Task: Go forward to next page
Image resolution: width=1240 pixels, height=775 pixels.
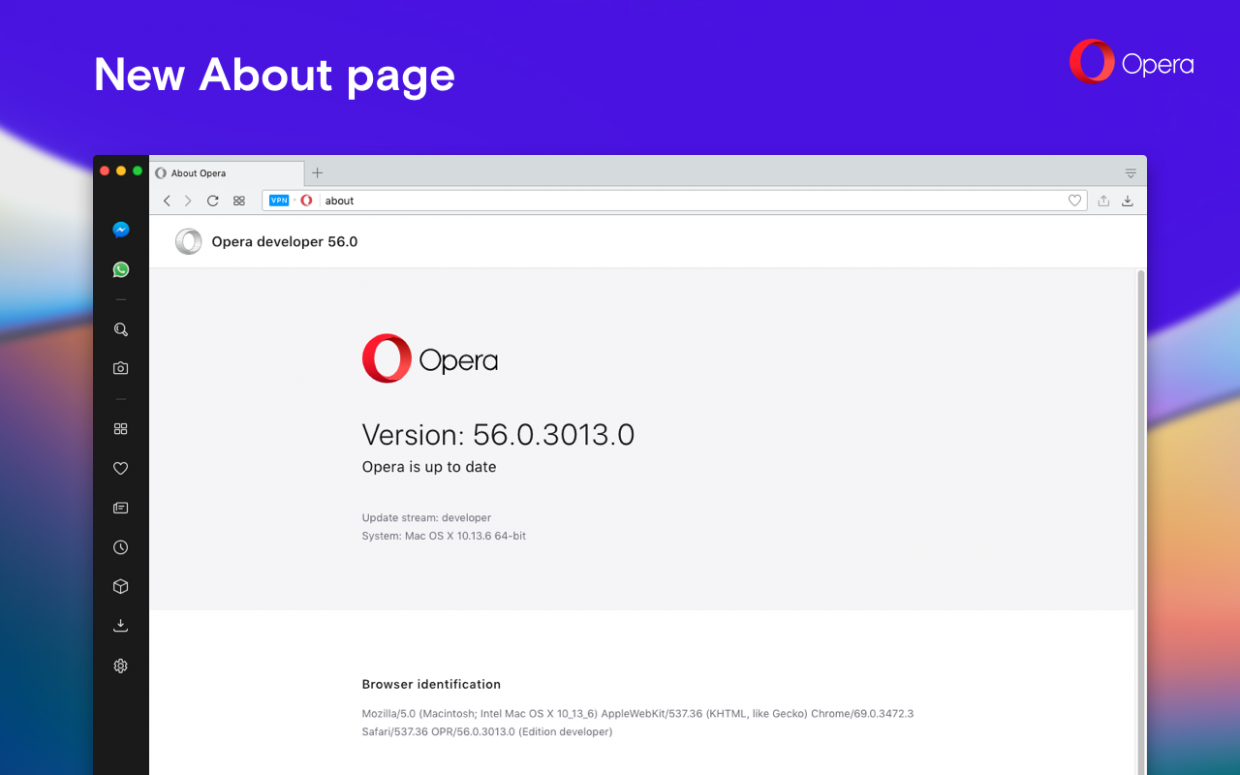Action: (188, 201)
